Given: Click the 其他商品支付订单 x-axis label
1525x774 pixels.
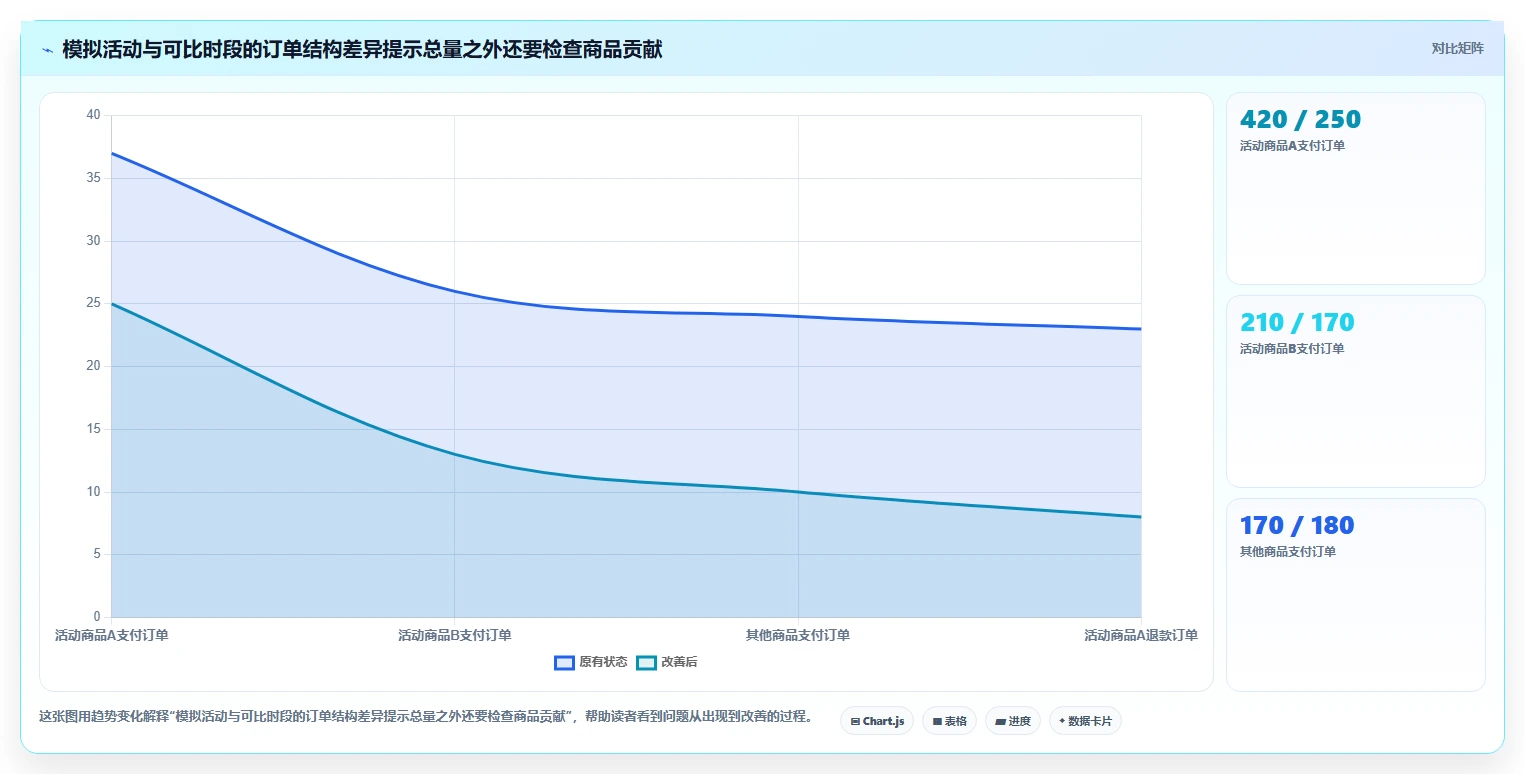Looking at the screenshot, I should tap(798, 635).
